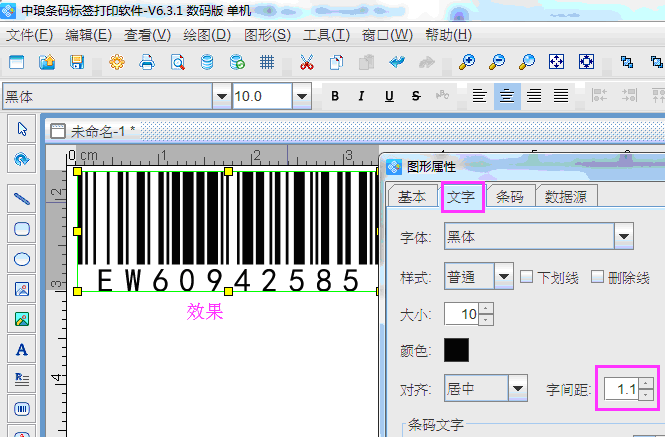The height and width of the screenshot is (437, 665).
Task: Open file folder icon in toolbar
Action: coord(47,62)
